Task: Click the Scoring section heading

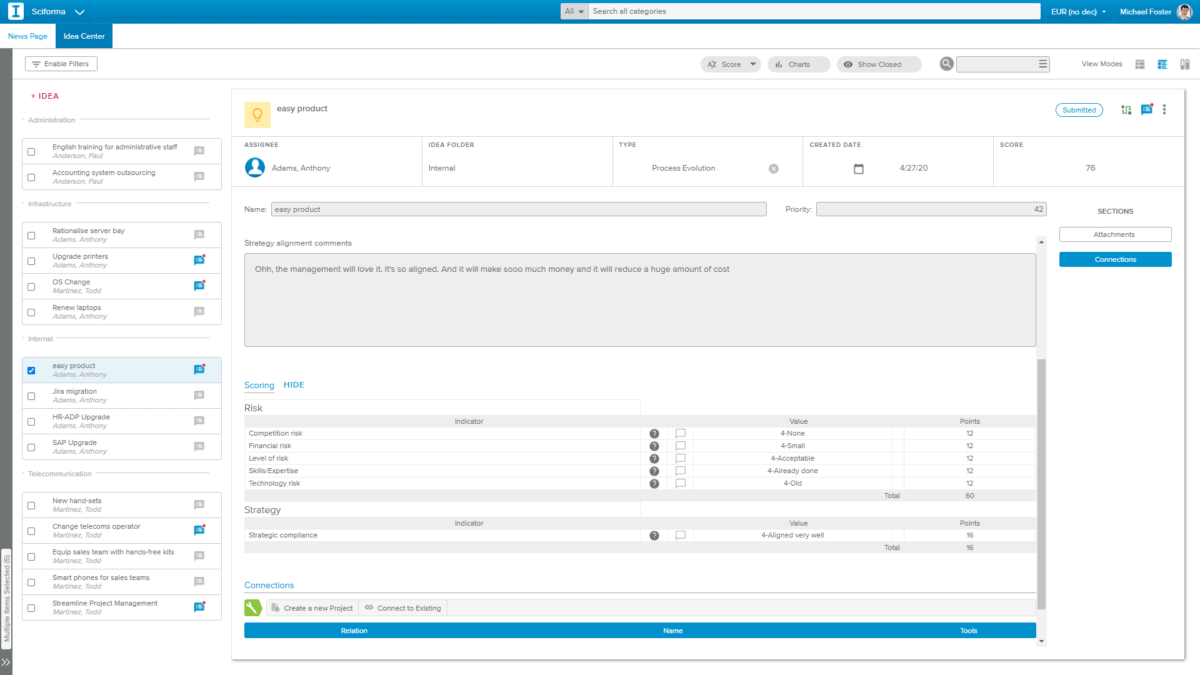Action: pos(259,385)
